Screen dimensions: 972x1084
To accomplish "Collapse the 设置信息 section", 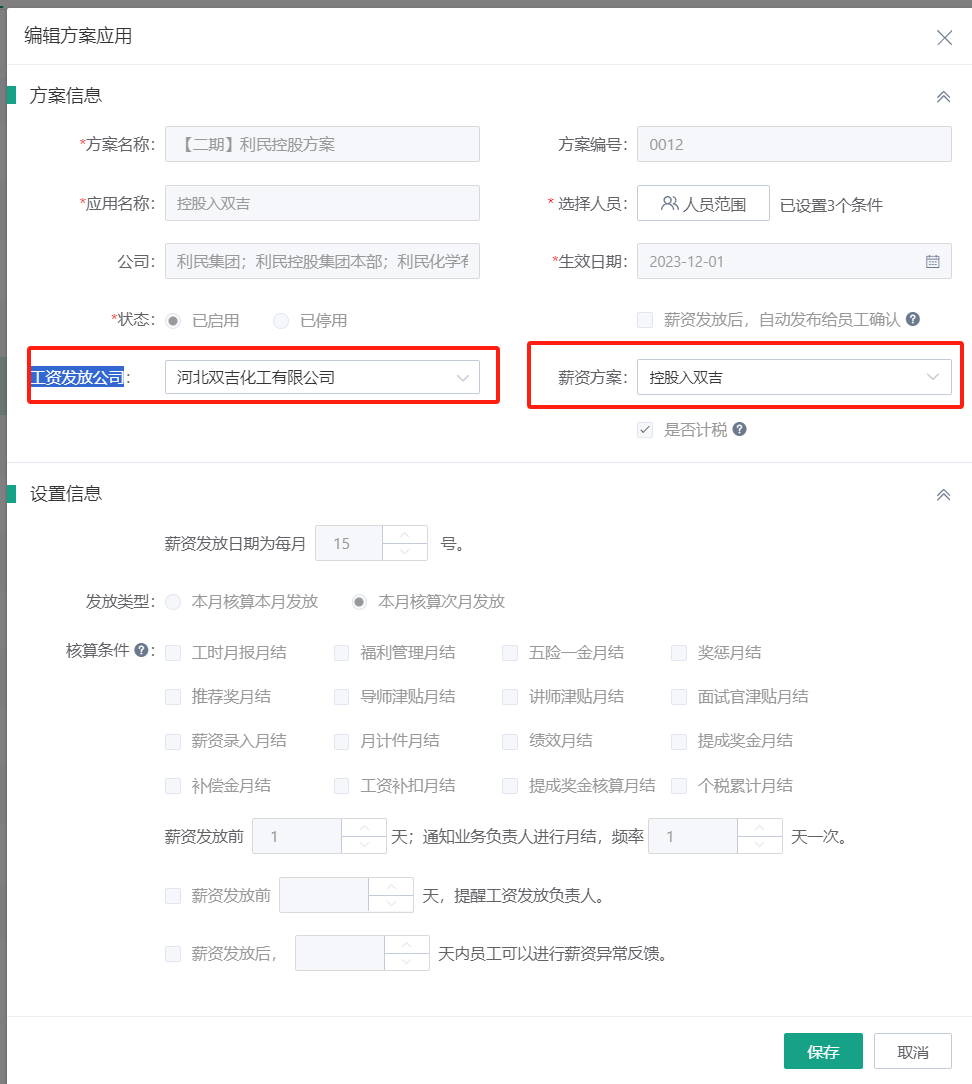I will click(942, 493).
